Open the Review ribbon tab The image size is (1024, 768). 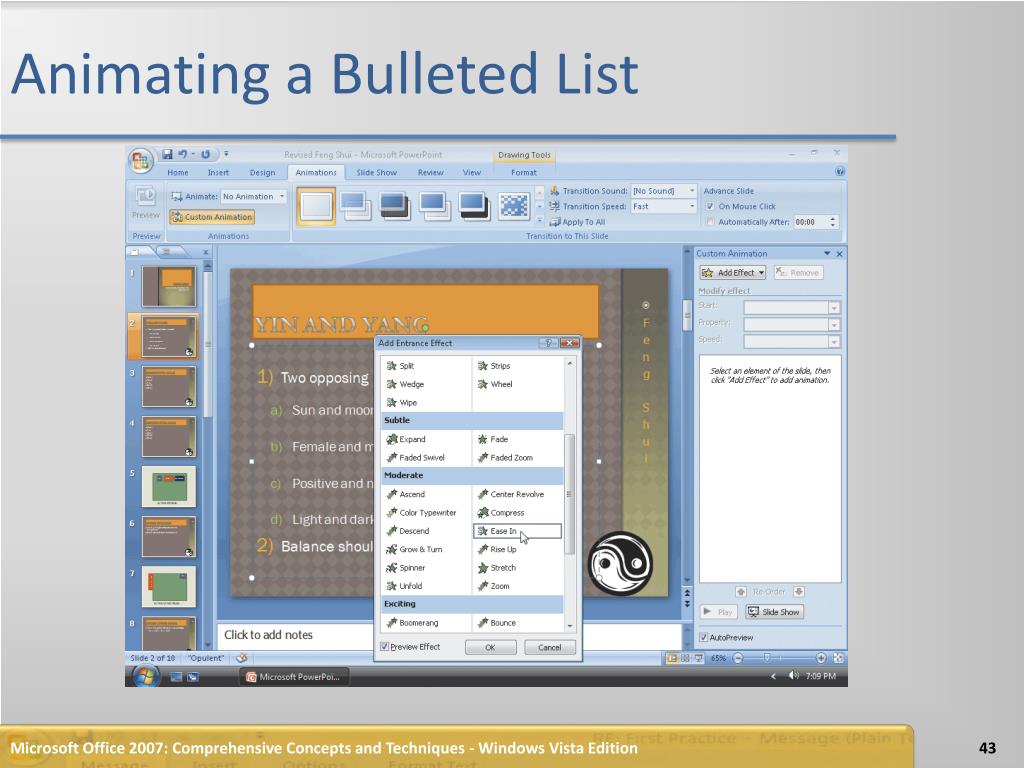(x=430, y=172)
